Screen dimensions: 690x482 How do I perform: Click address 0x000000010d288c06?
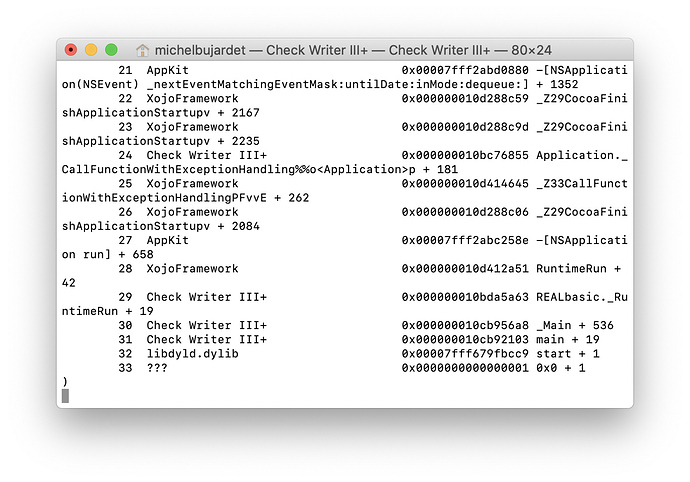[x=465, y=212]
